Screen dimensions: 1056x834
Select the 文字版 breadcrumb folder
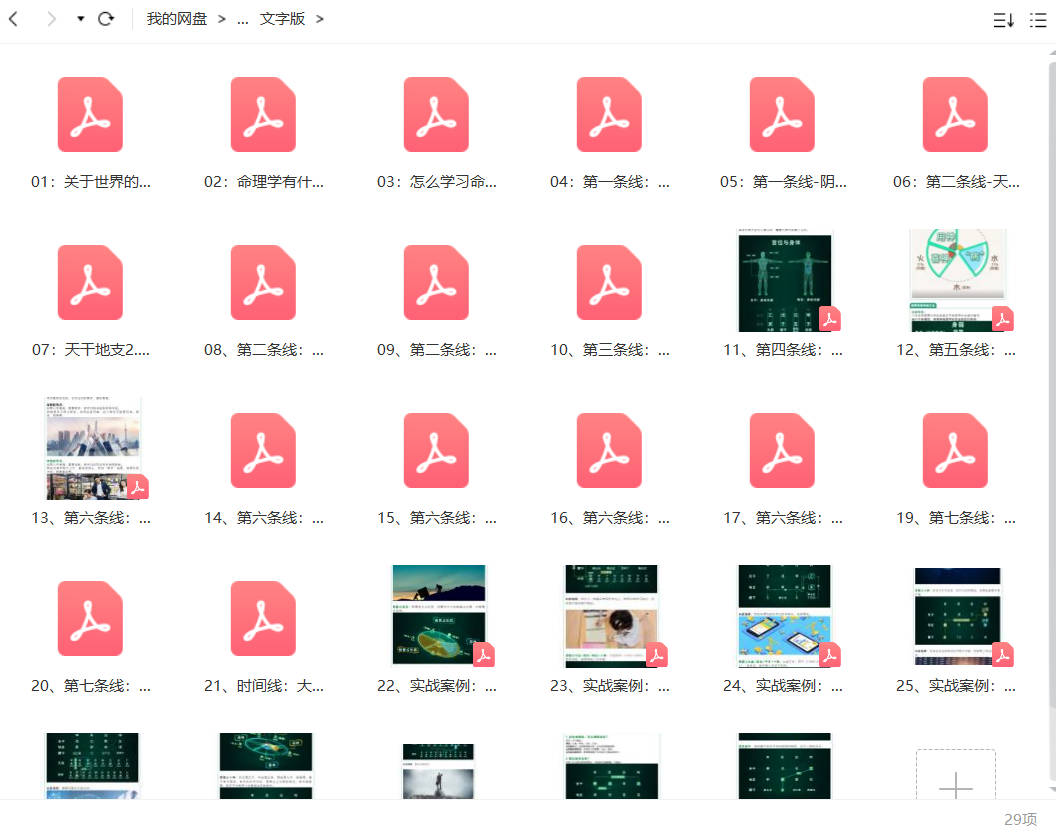282,19
